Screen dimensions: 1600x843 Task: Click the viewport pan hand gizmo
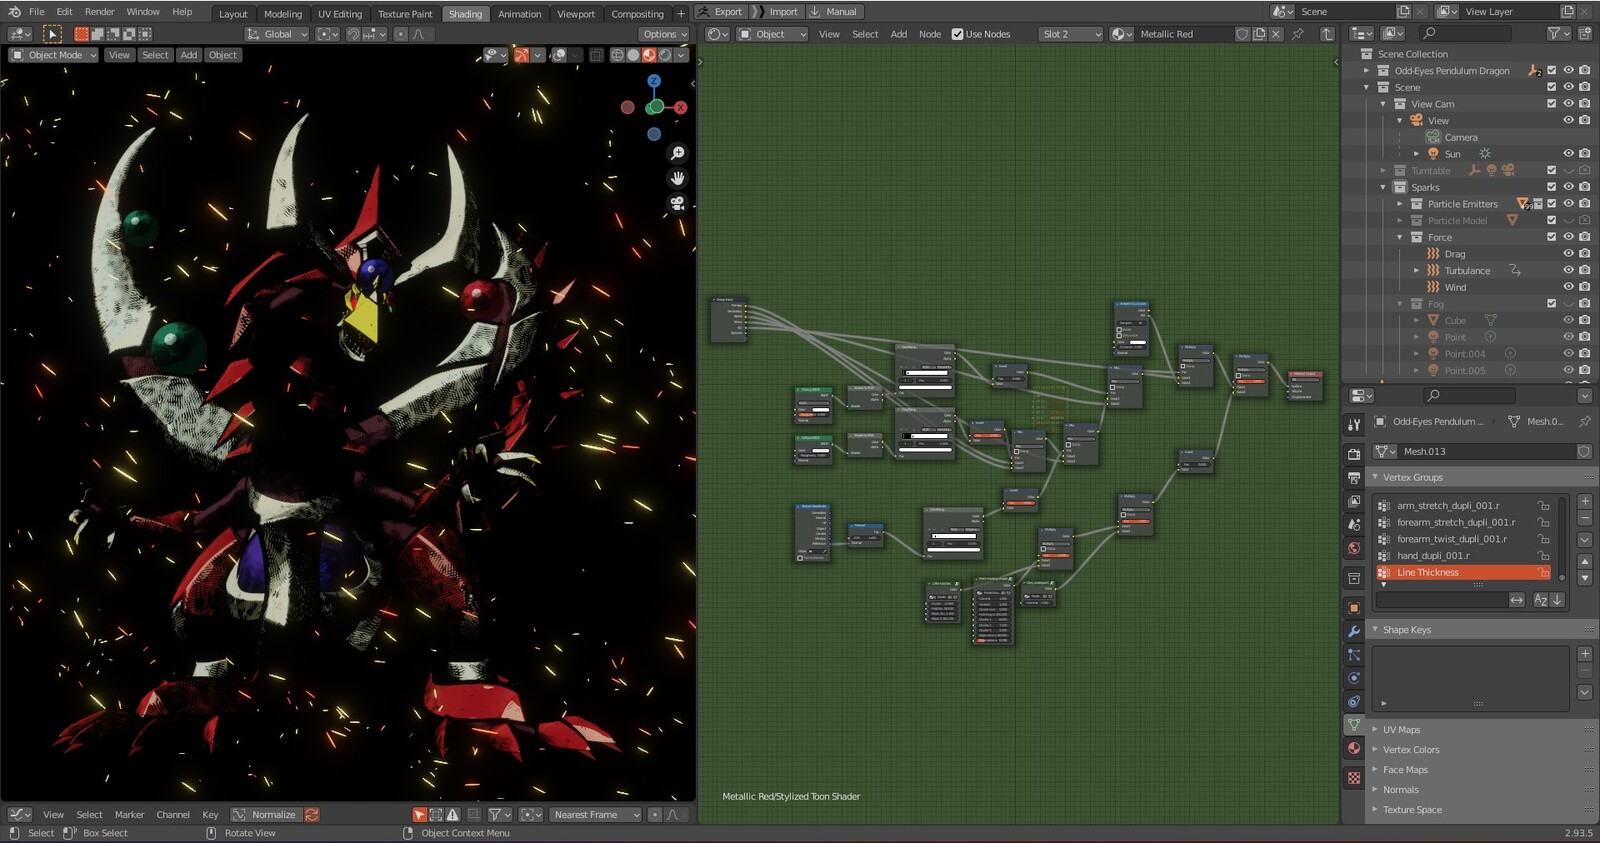coord(677,178)
